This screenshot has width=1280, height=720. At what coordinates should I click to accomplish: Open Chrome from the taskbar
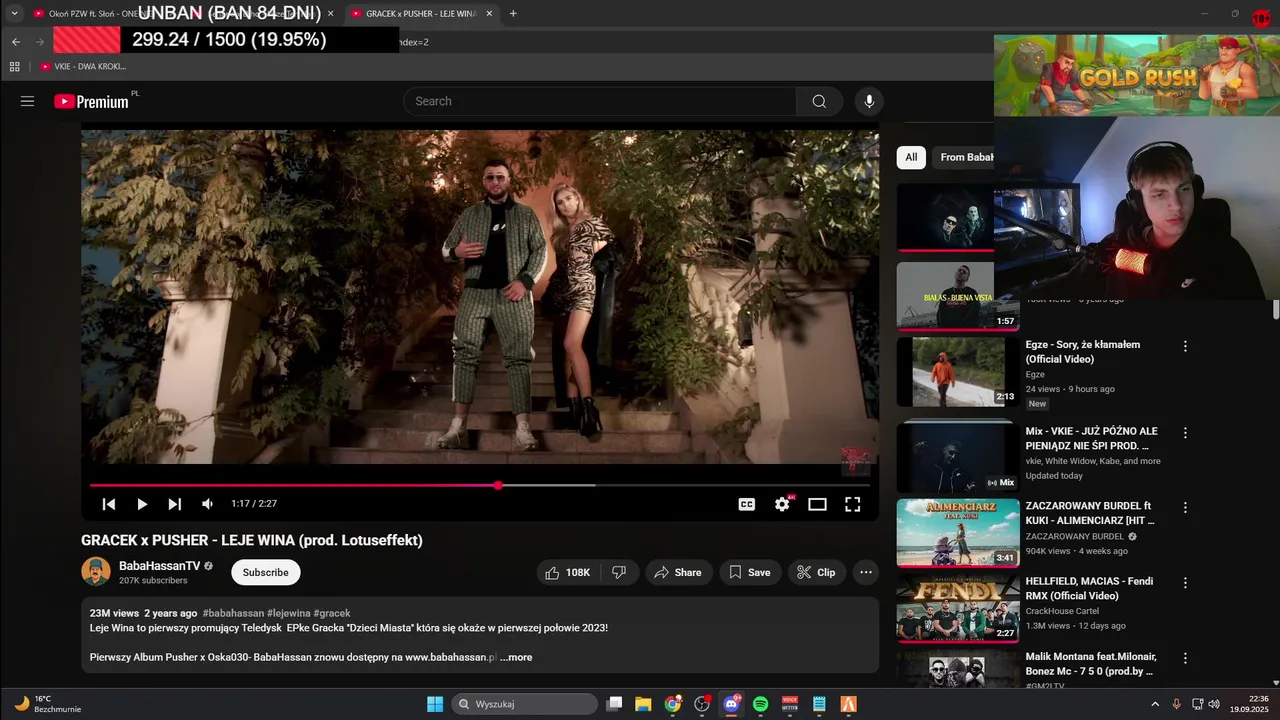coord(672,704)
